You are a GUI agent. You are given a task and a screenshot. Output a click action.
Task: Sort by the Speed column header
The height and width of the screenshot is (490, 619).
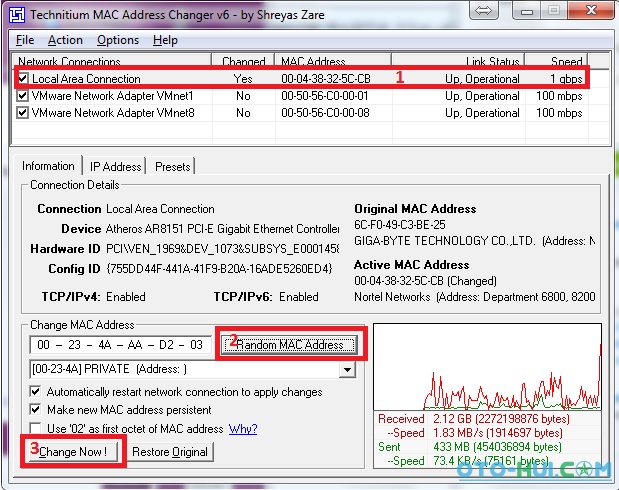click(556, 61)
